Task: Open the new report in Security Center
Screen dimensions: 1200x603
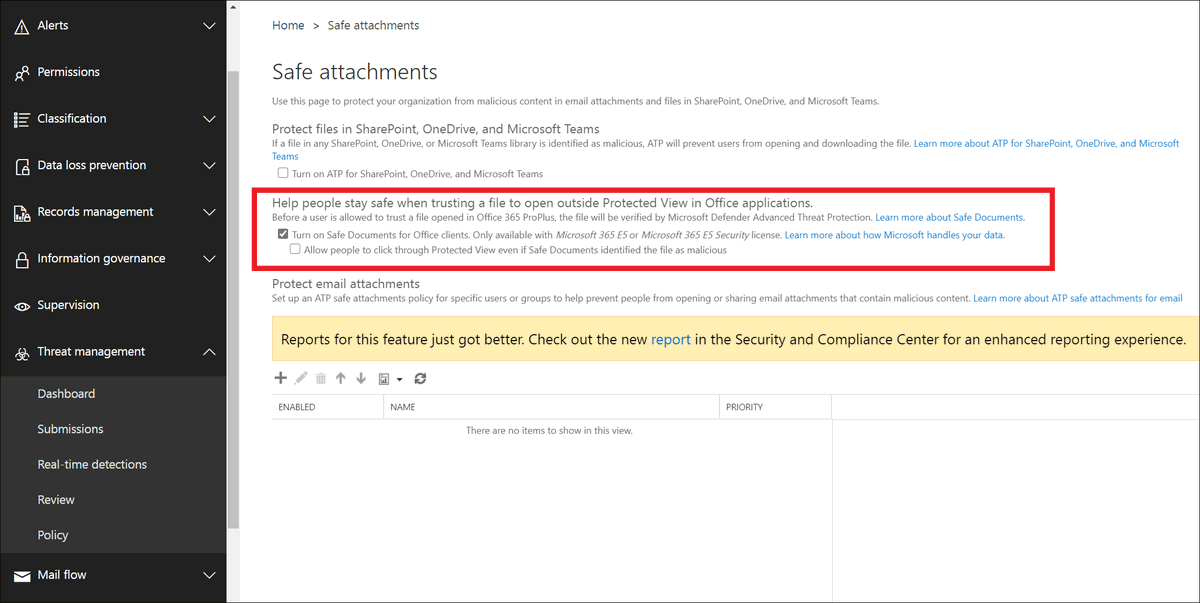Action: 671,339
